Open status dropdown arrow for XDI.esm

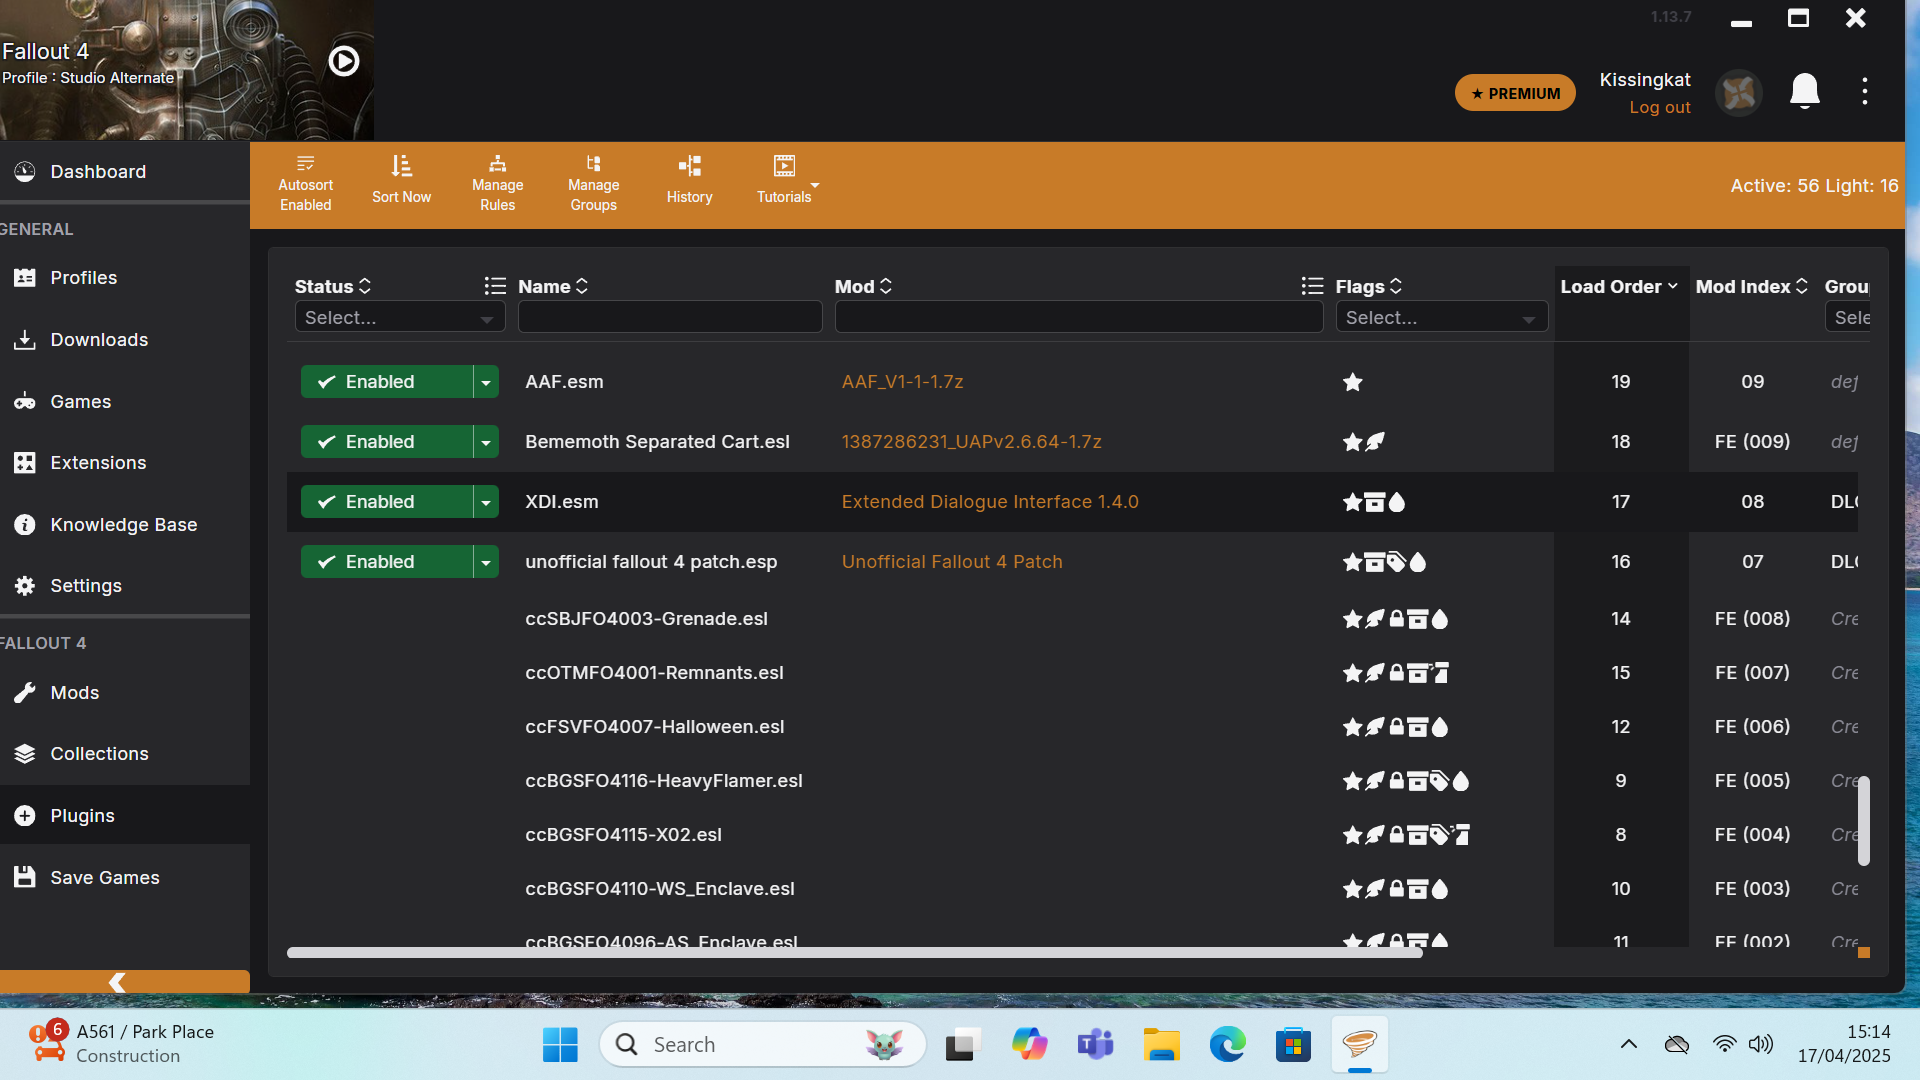coord(486,502)
